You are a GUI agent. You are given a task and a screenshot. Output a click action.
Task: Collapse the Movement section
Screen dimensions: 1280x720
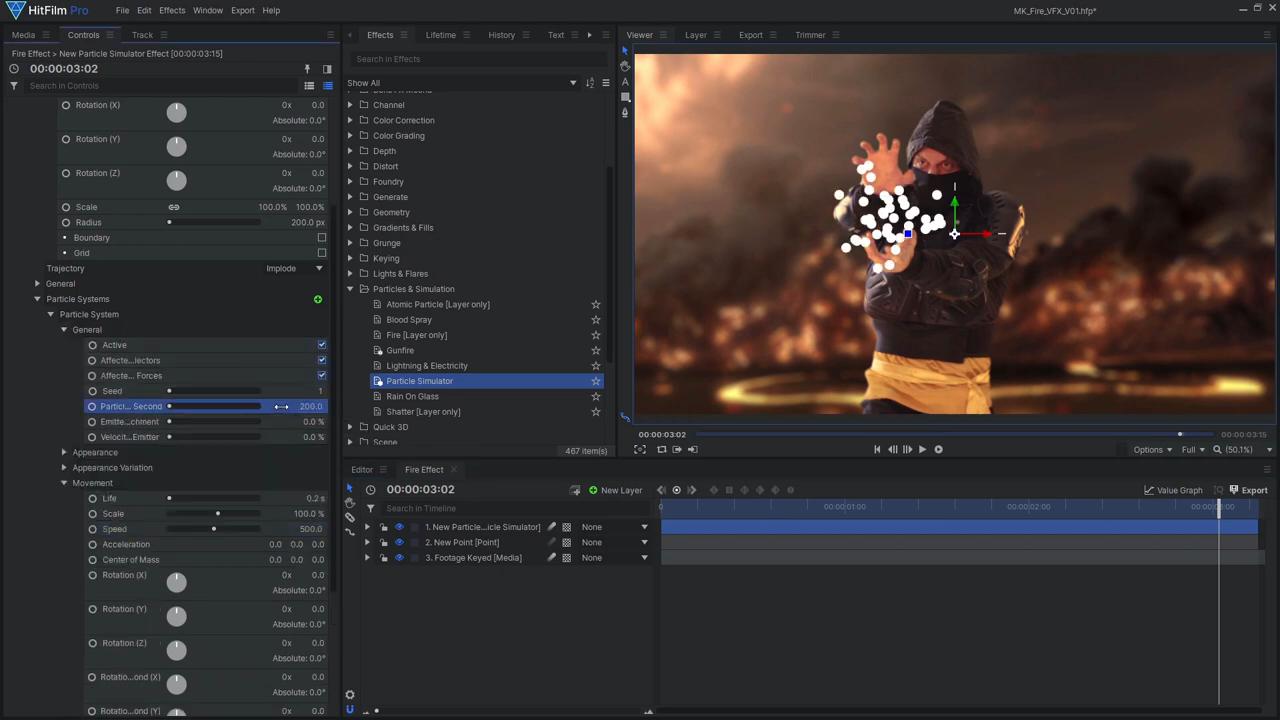tap(64, 483)
